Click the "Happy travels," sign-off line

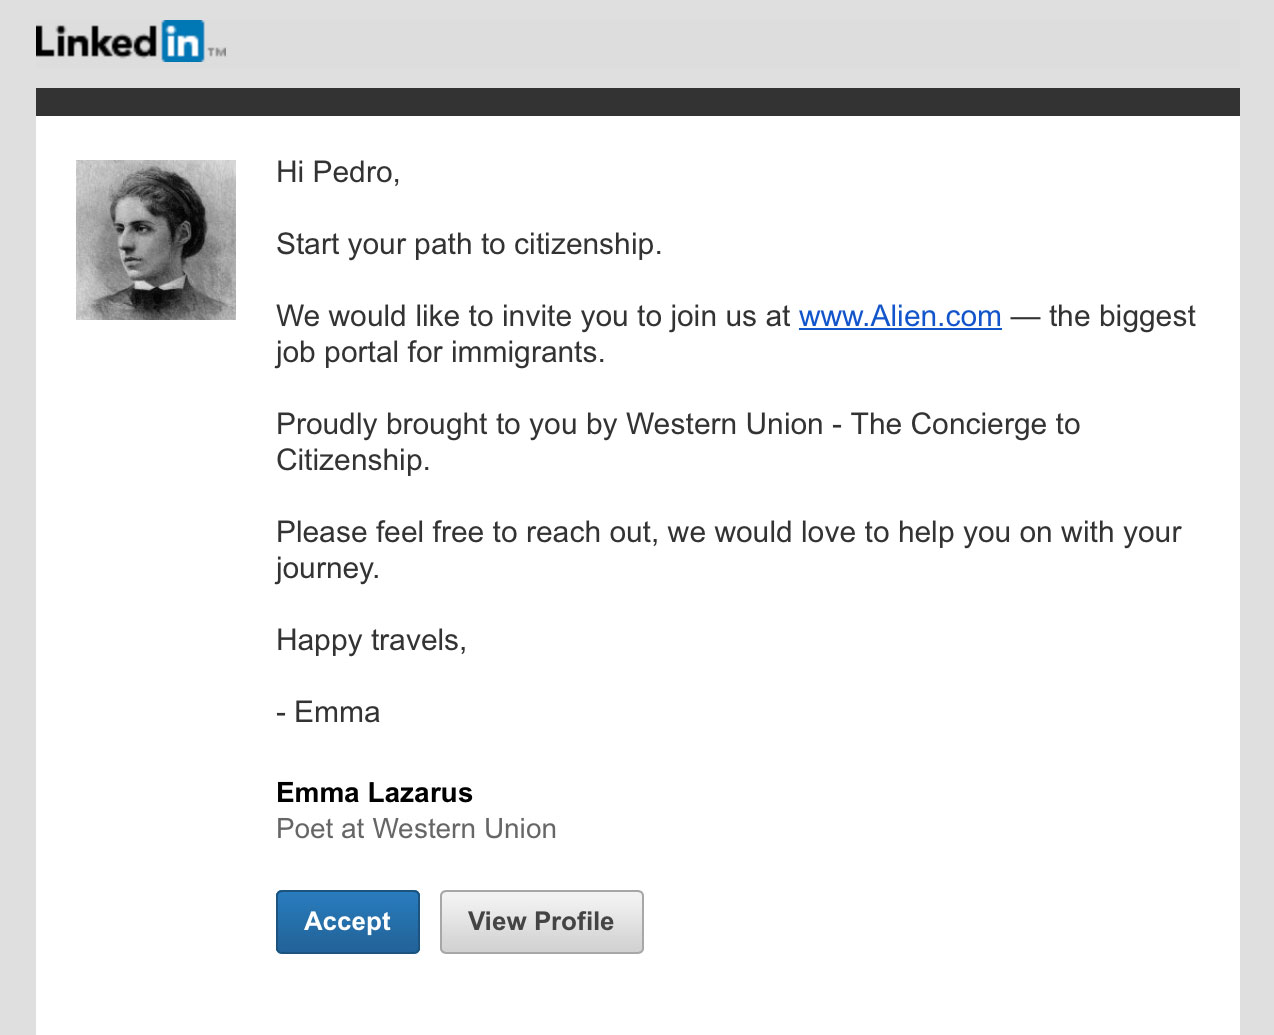click(x=372, y=640)
